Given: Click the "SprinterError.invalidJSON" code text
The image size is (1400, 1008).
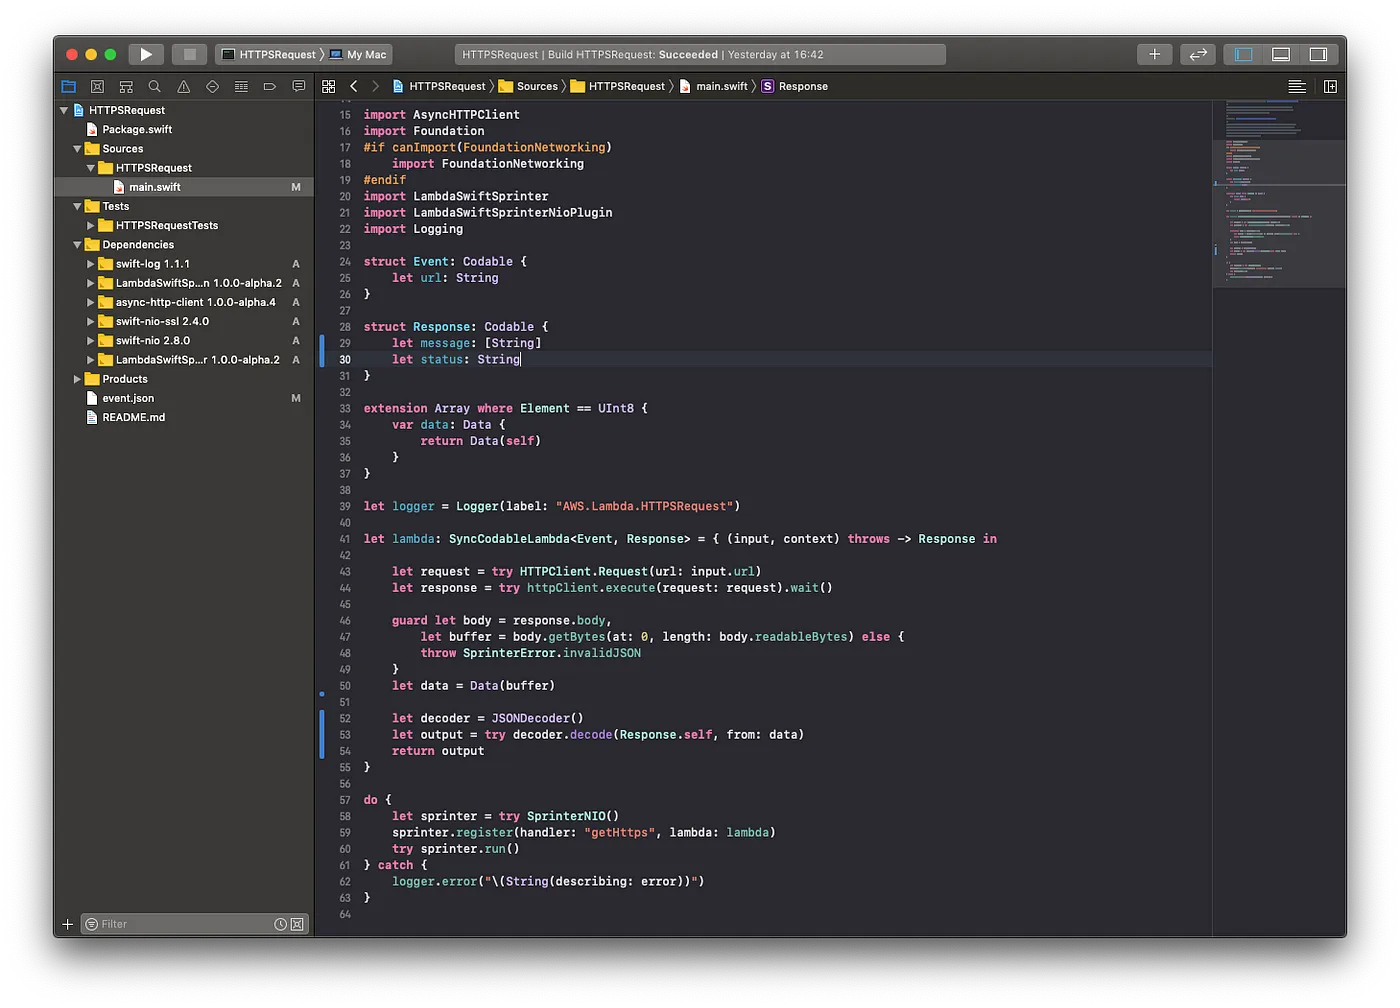Looking at the screenshot, I should (x=552, y=653).
